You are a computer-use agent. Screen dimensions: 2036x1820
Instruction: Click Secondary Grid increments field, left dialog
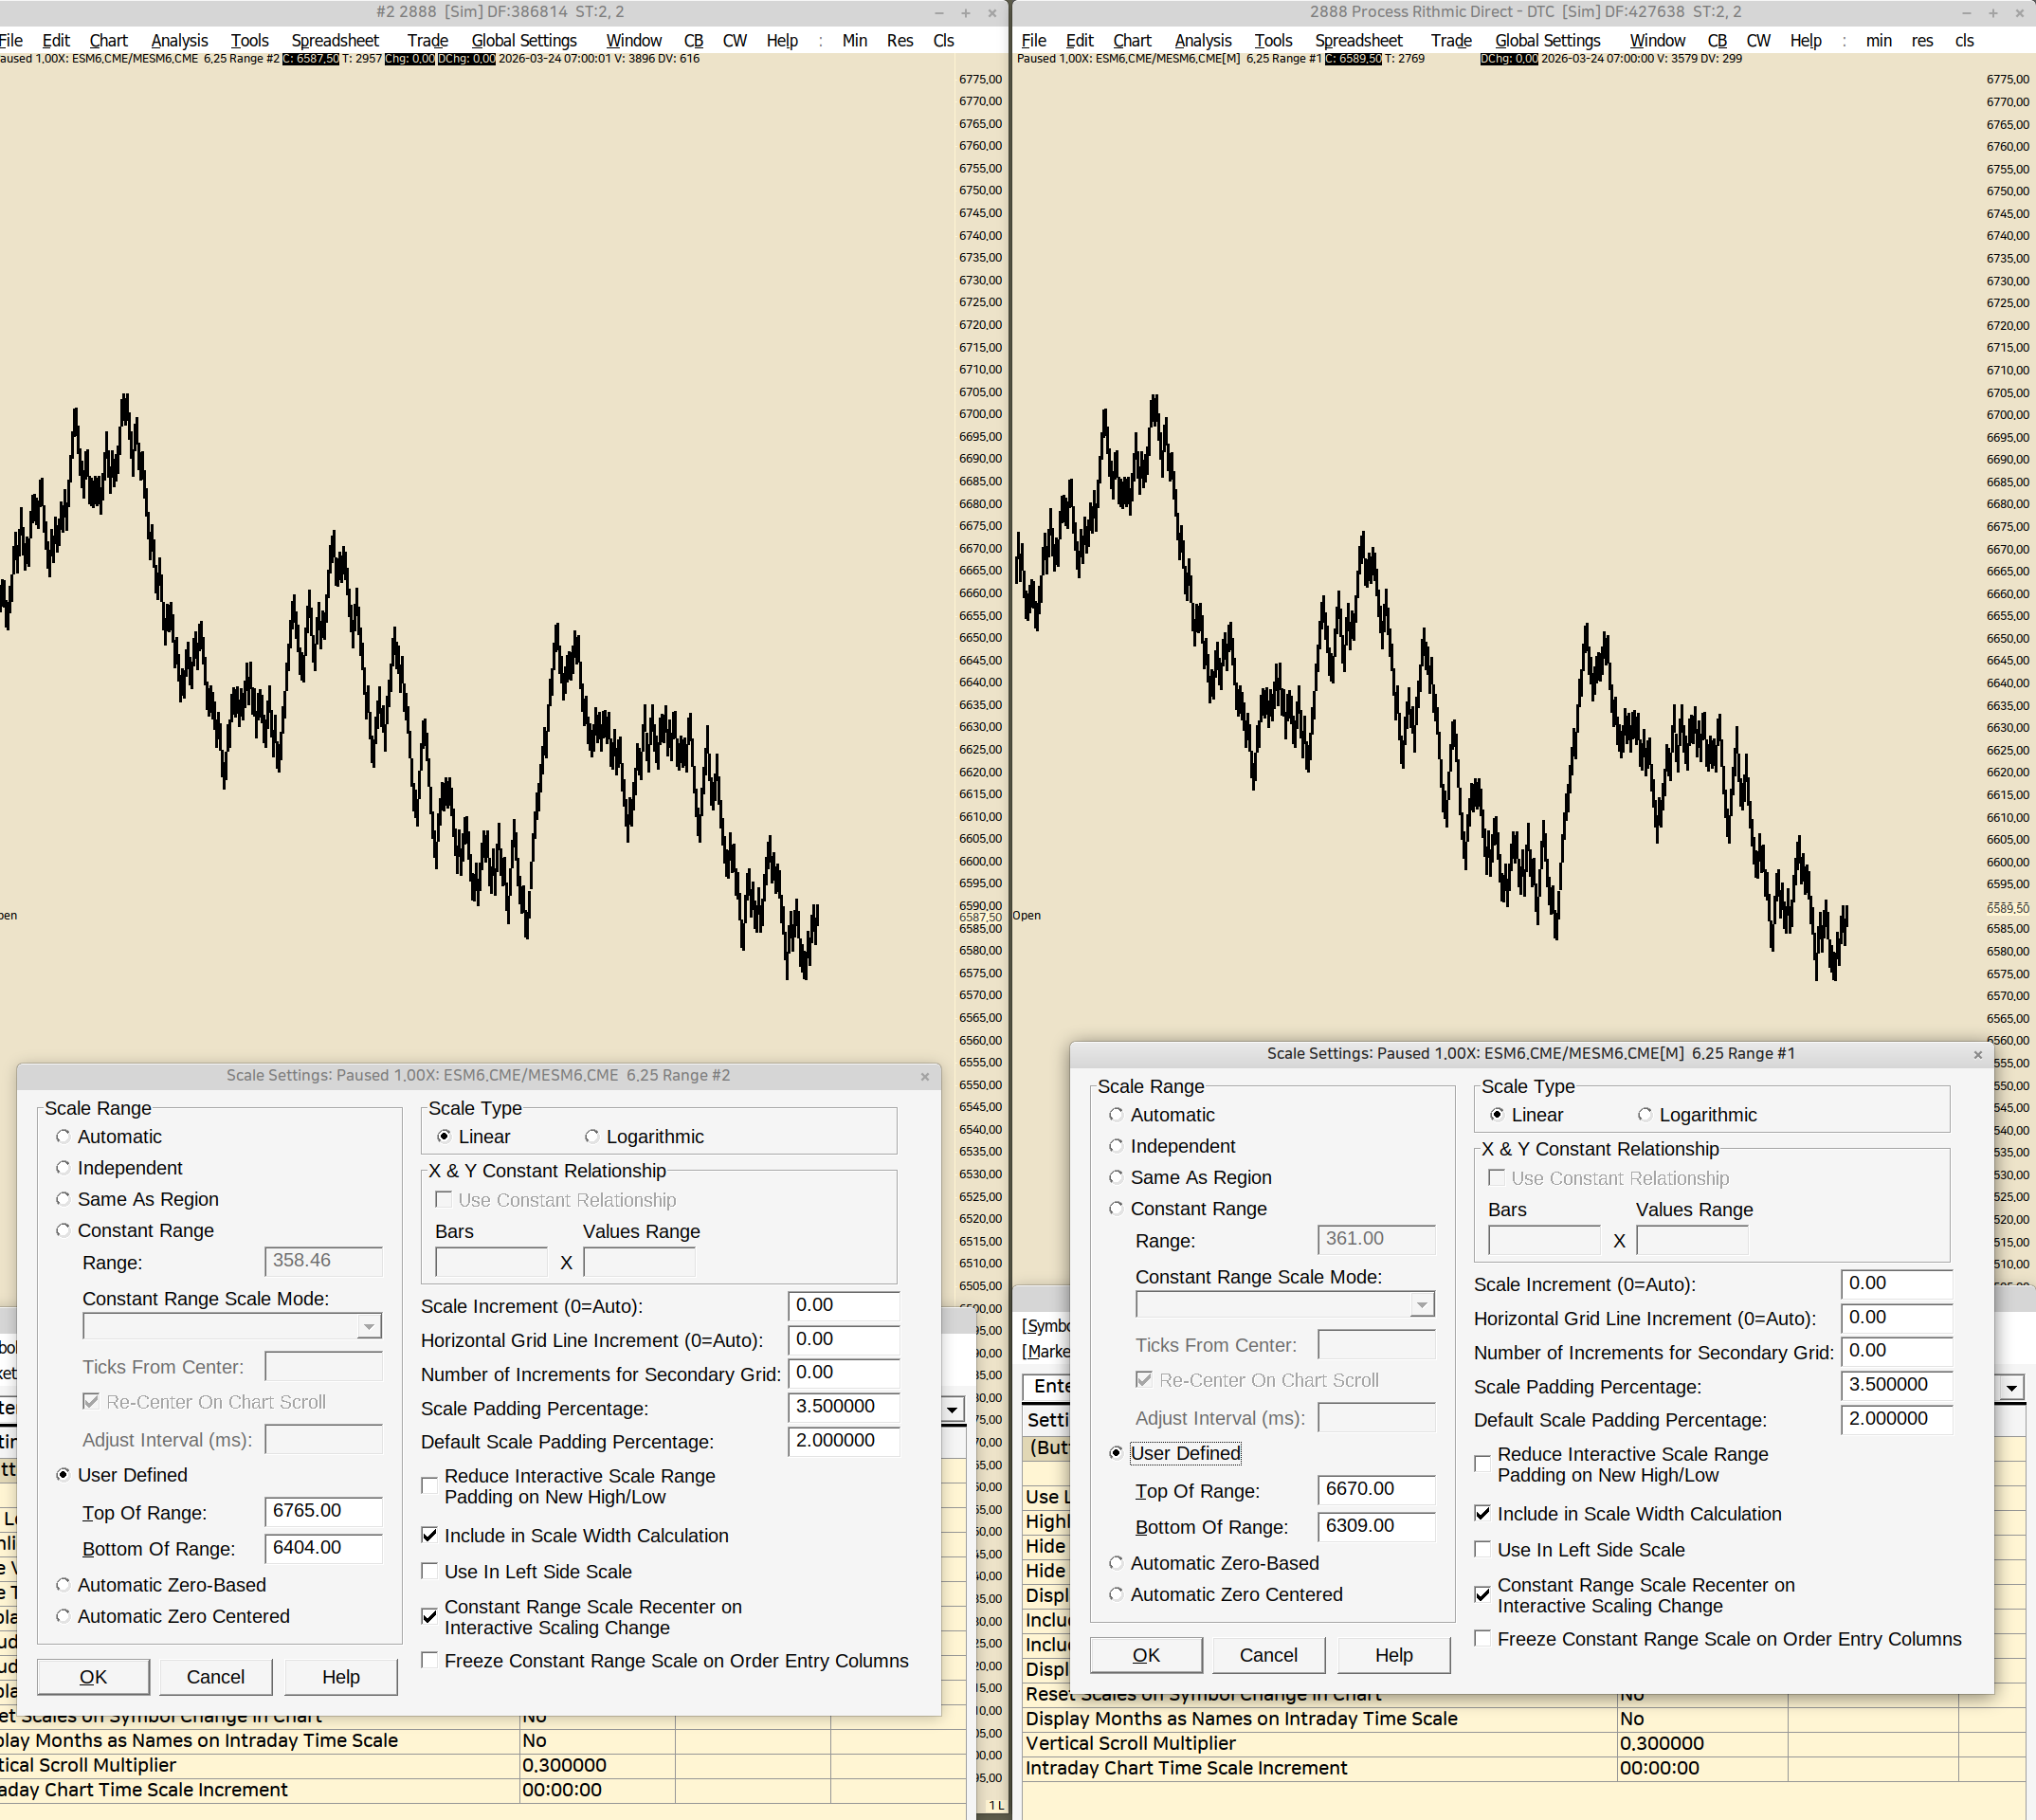pos(843,1372)
